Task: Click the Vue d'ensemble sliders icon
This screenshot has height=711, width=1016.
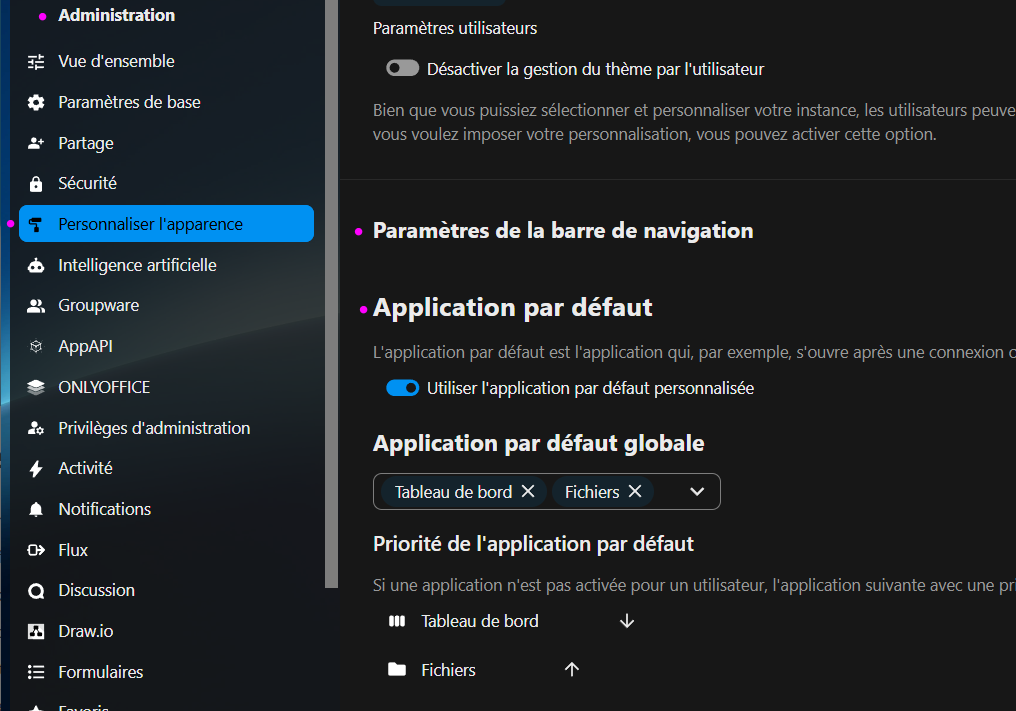Action: click(36, 62)
